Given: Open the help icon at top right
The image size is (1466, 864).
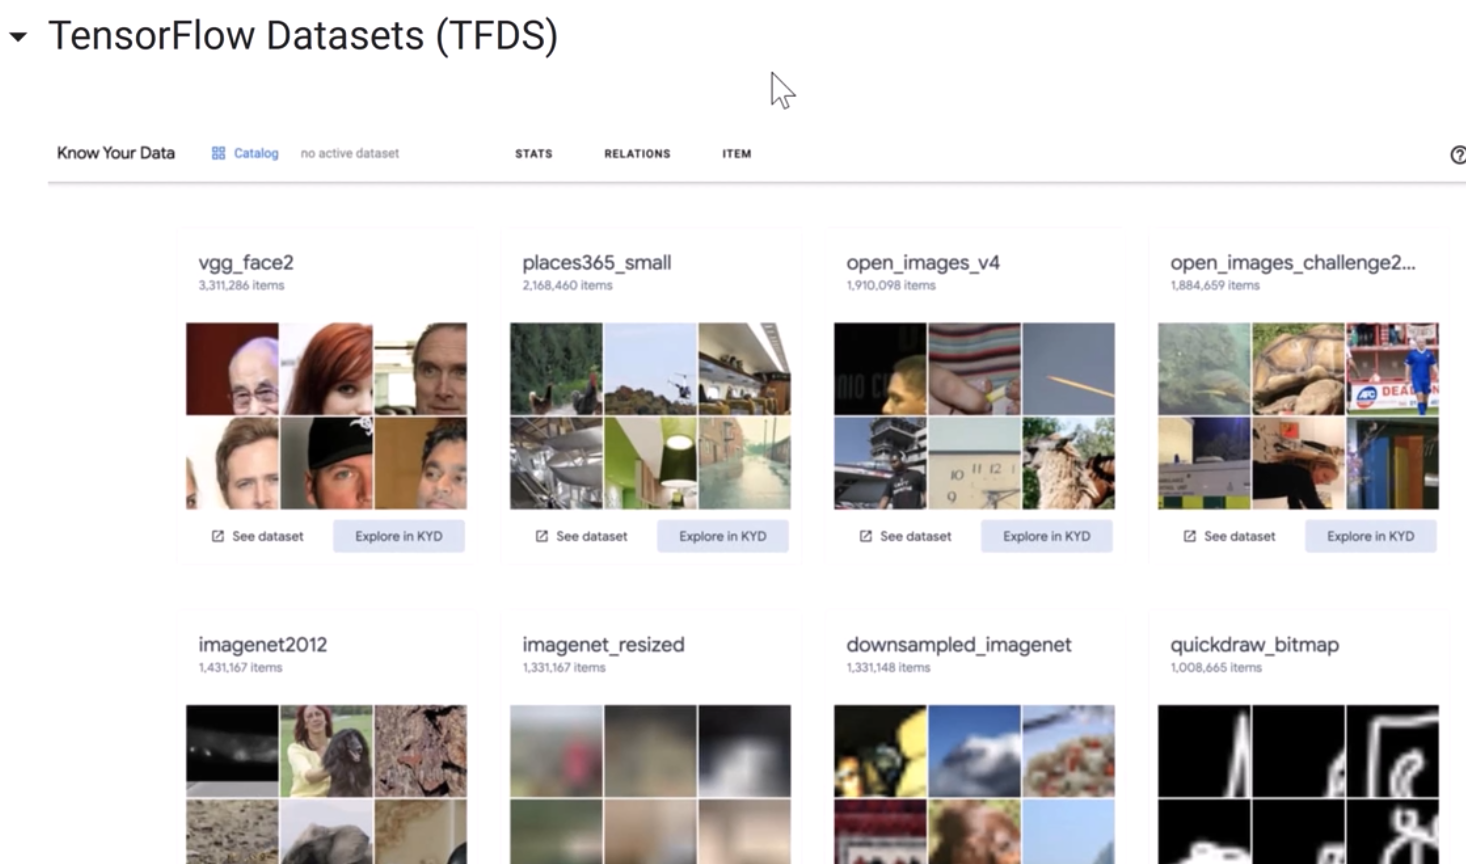Looking at the screenshot, I should 1457,154.
